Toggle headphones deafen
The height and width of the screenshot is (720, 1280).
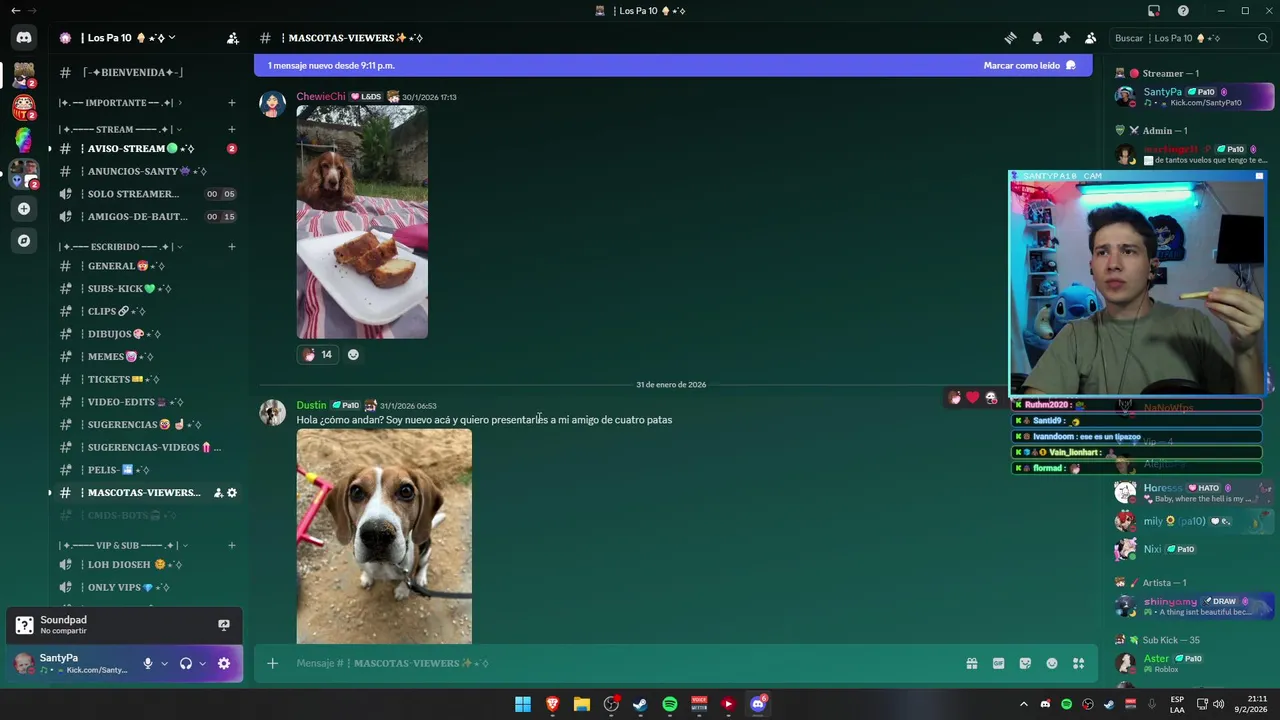[186, 663]
